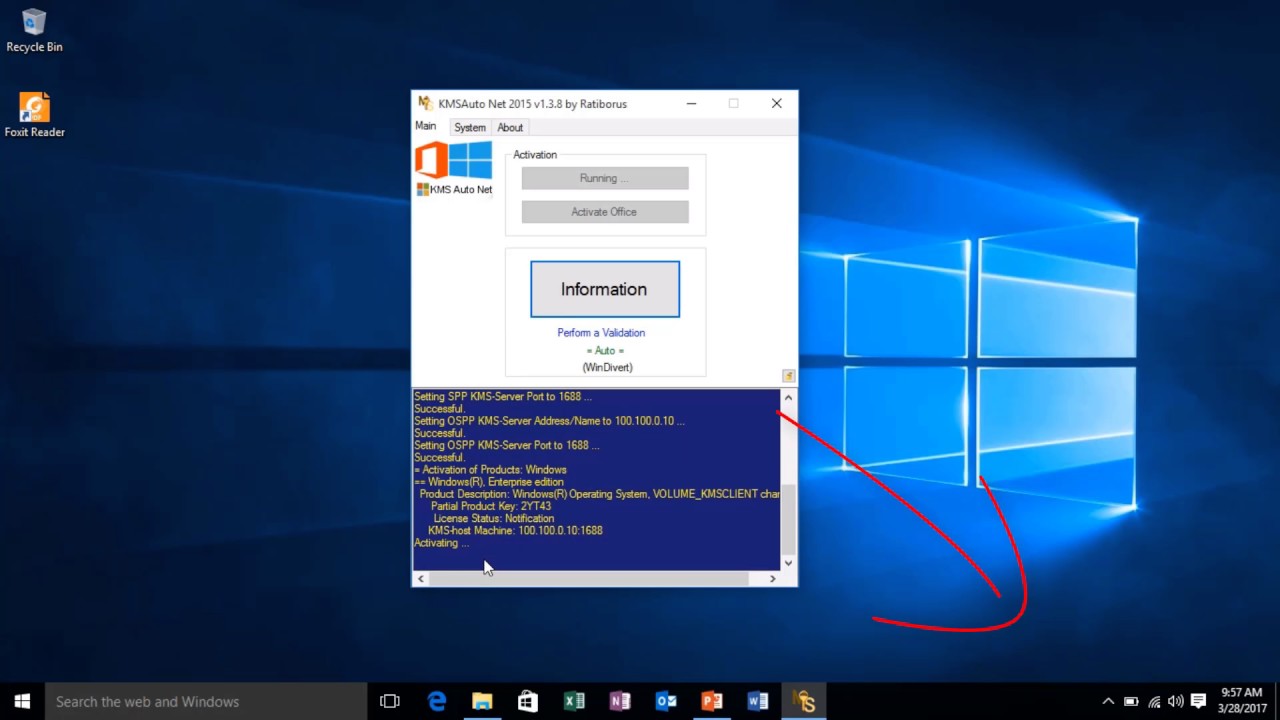Open File Explorer from the taskbar
Screen dimensions: 1280x720
pyautogui.click(x=482, y=701)
